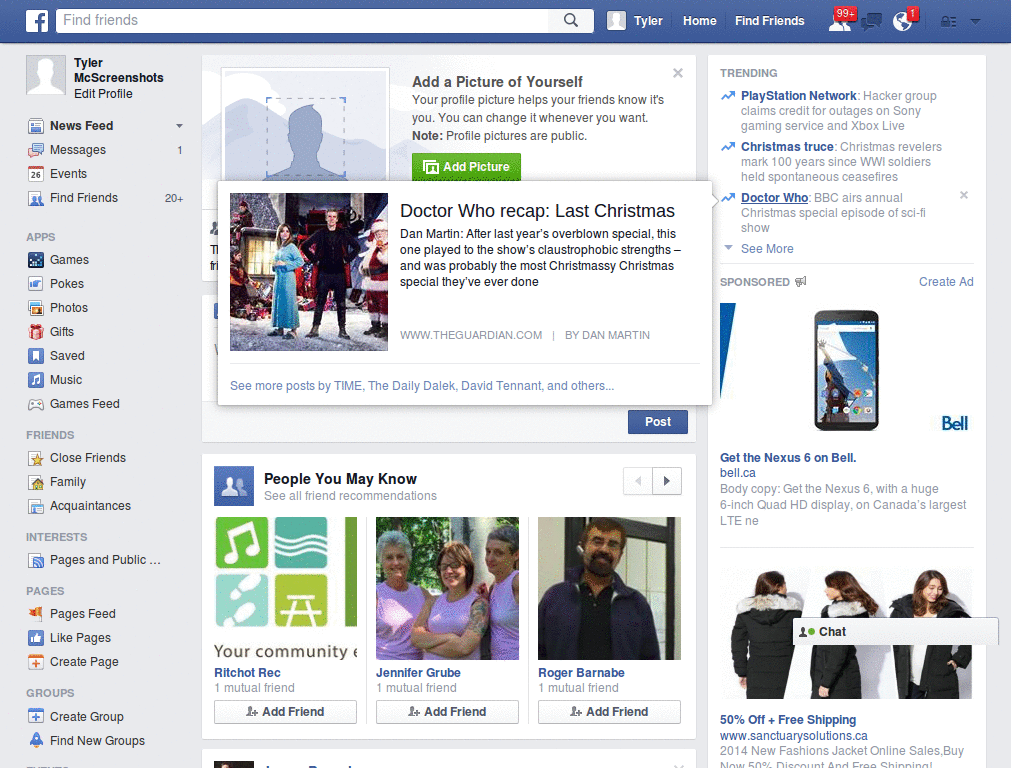Viewport: 1024px width, 768px height.
Task: Click the Games Feed controller icon
Action: click(36, 404)
